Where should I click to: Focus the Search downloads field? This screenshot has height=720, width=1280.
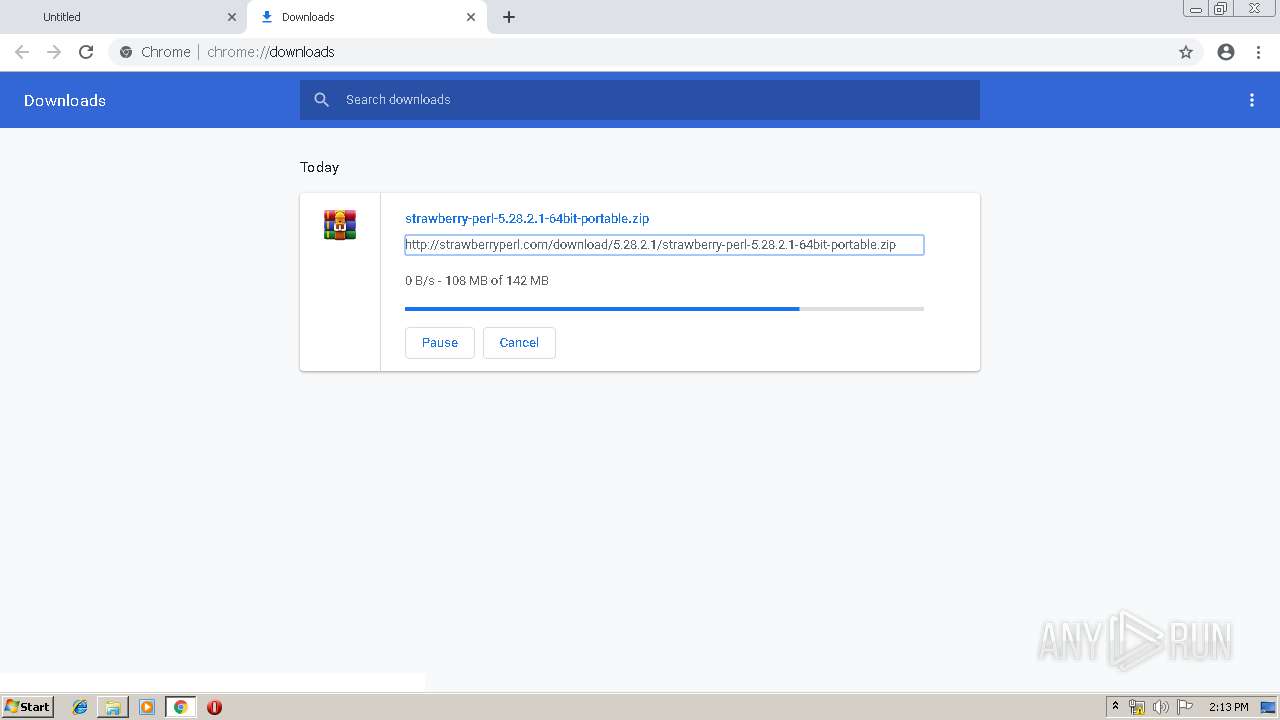click(x=640, y=100)
